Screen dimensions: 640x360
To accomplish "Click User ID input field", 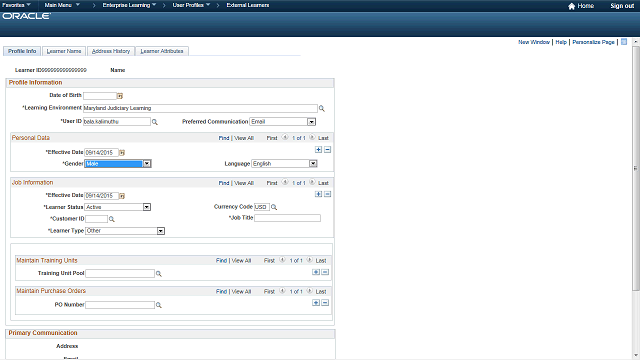I will [117, 122].
